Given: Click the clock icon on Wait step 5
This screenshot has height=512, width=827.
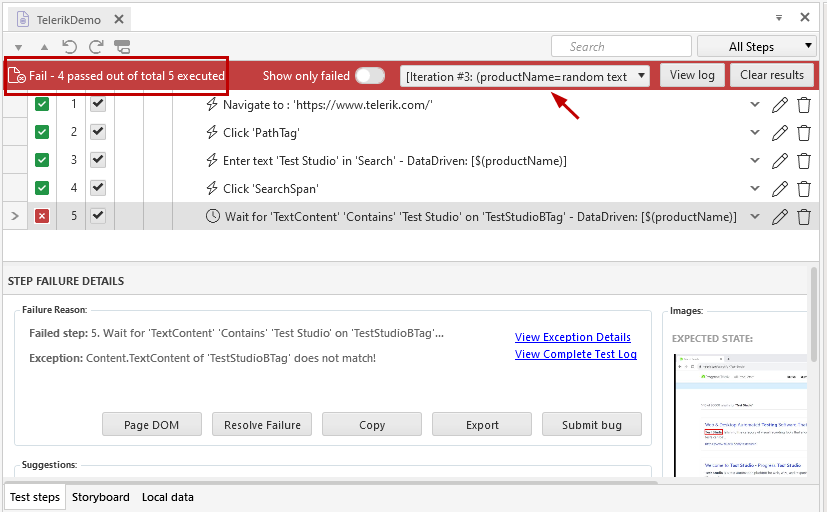Looking at the screenshot, I should (213, 216).
